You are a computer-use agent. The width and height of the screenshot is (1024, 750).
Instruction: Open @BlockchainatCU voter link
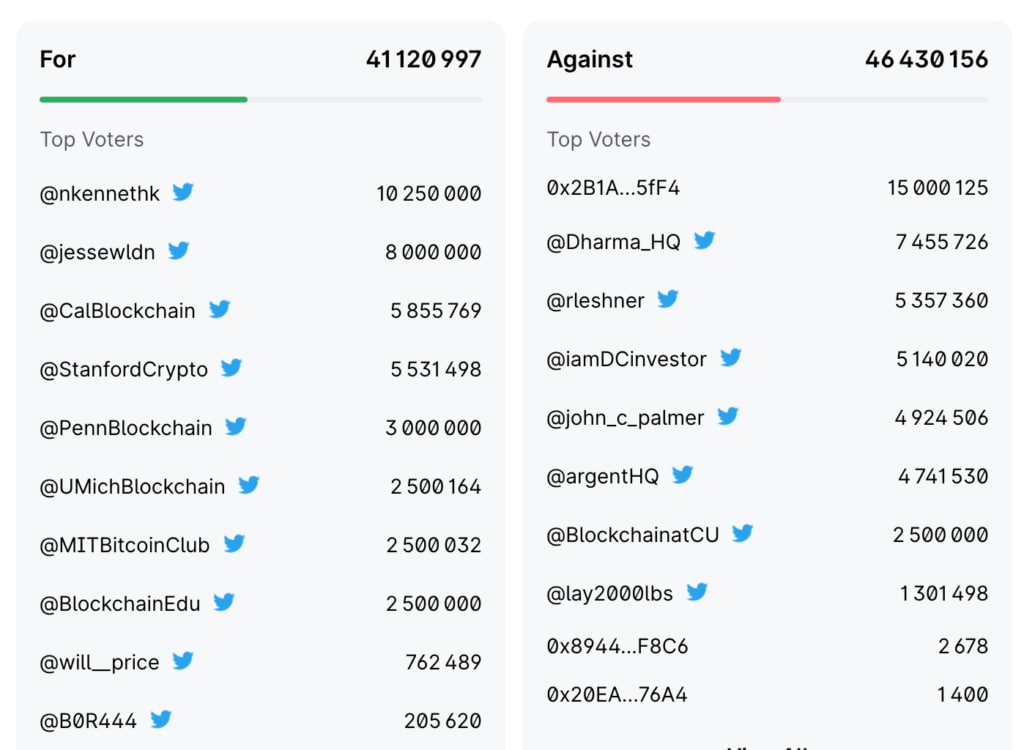[633, 535]
